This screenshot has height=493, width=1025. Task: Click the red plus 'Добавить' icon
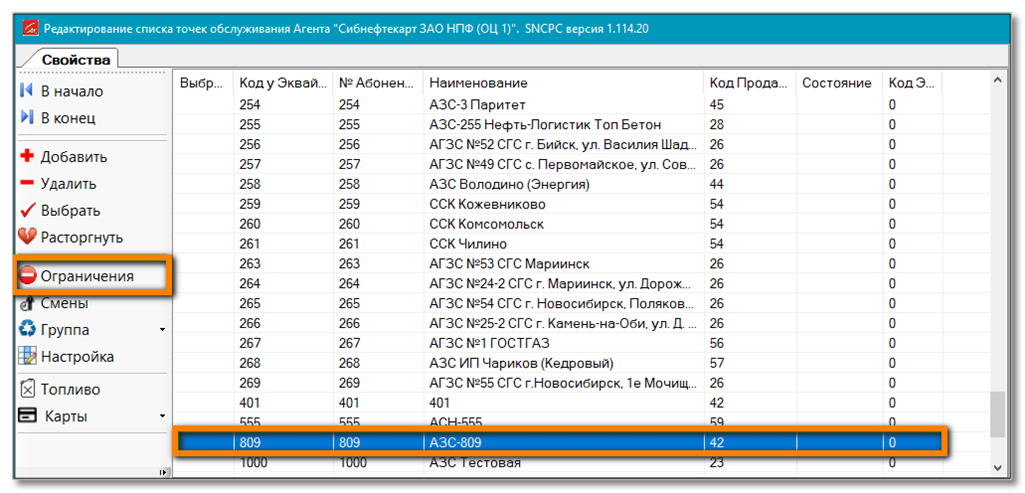coord(27,157)
